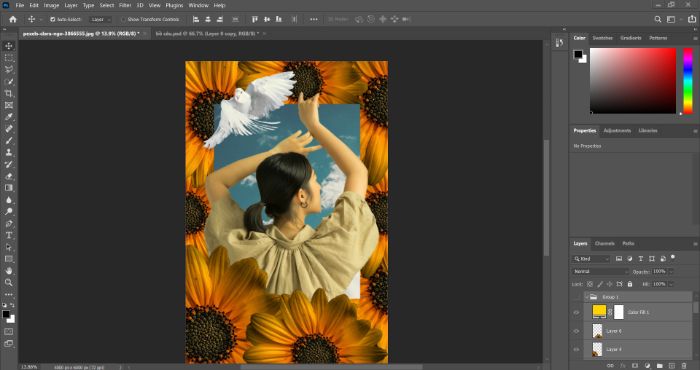The width and height of the screenshot is (700, 370).
Task: Open the Window menu
Action: click(198, 5)
